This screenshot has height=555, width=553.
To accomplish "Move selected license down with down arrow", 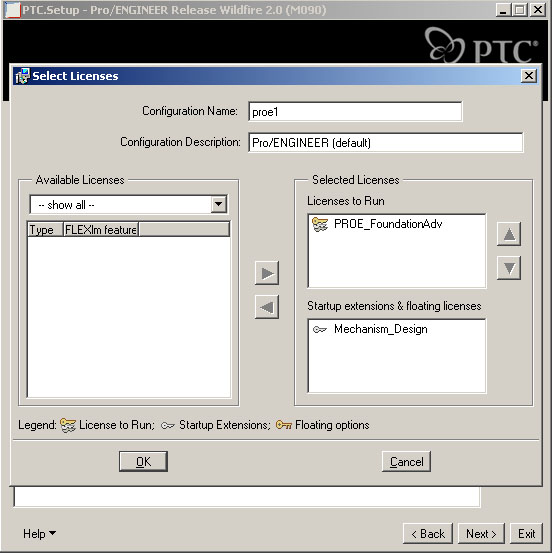I will (x=509, y=268).
